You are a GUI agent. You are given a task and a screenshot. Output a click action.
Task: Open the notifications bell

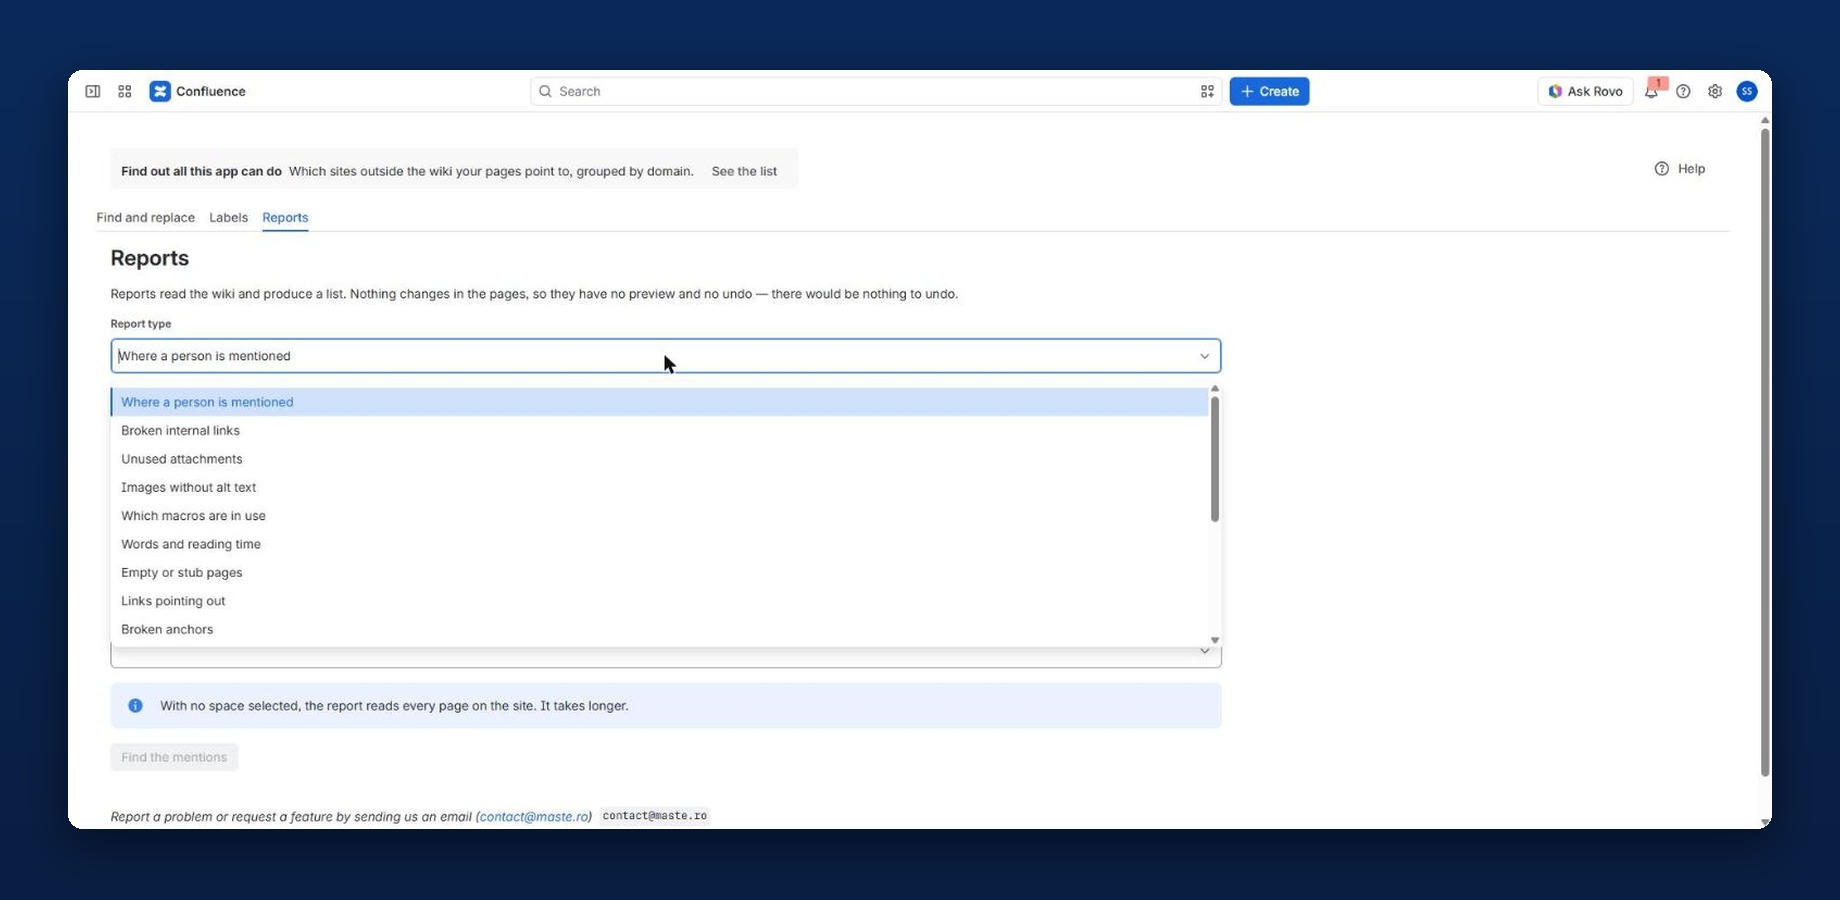coord(1651,91)
